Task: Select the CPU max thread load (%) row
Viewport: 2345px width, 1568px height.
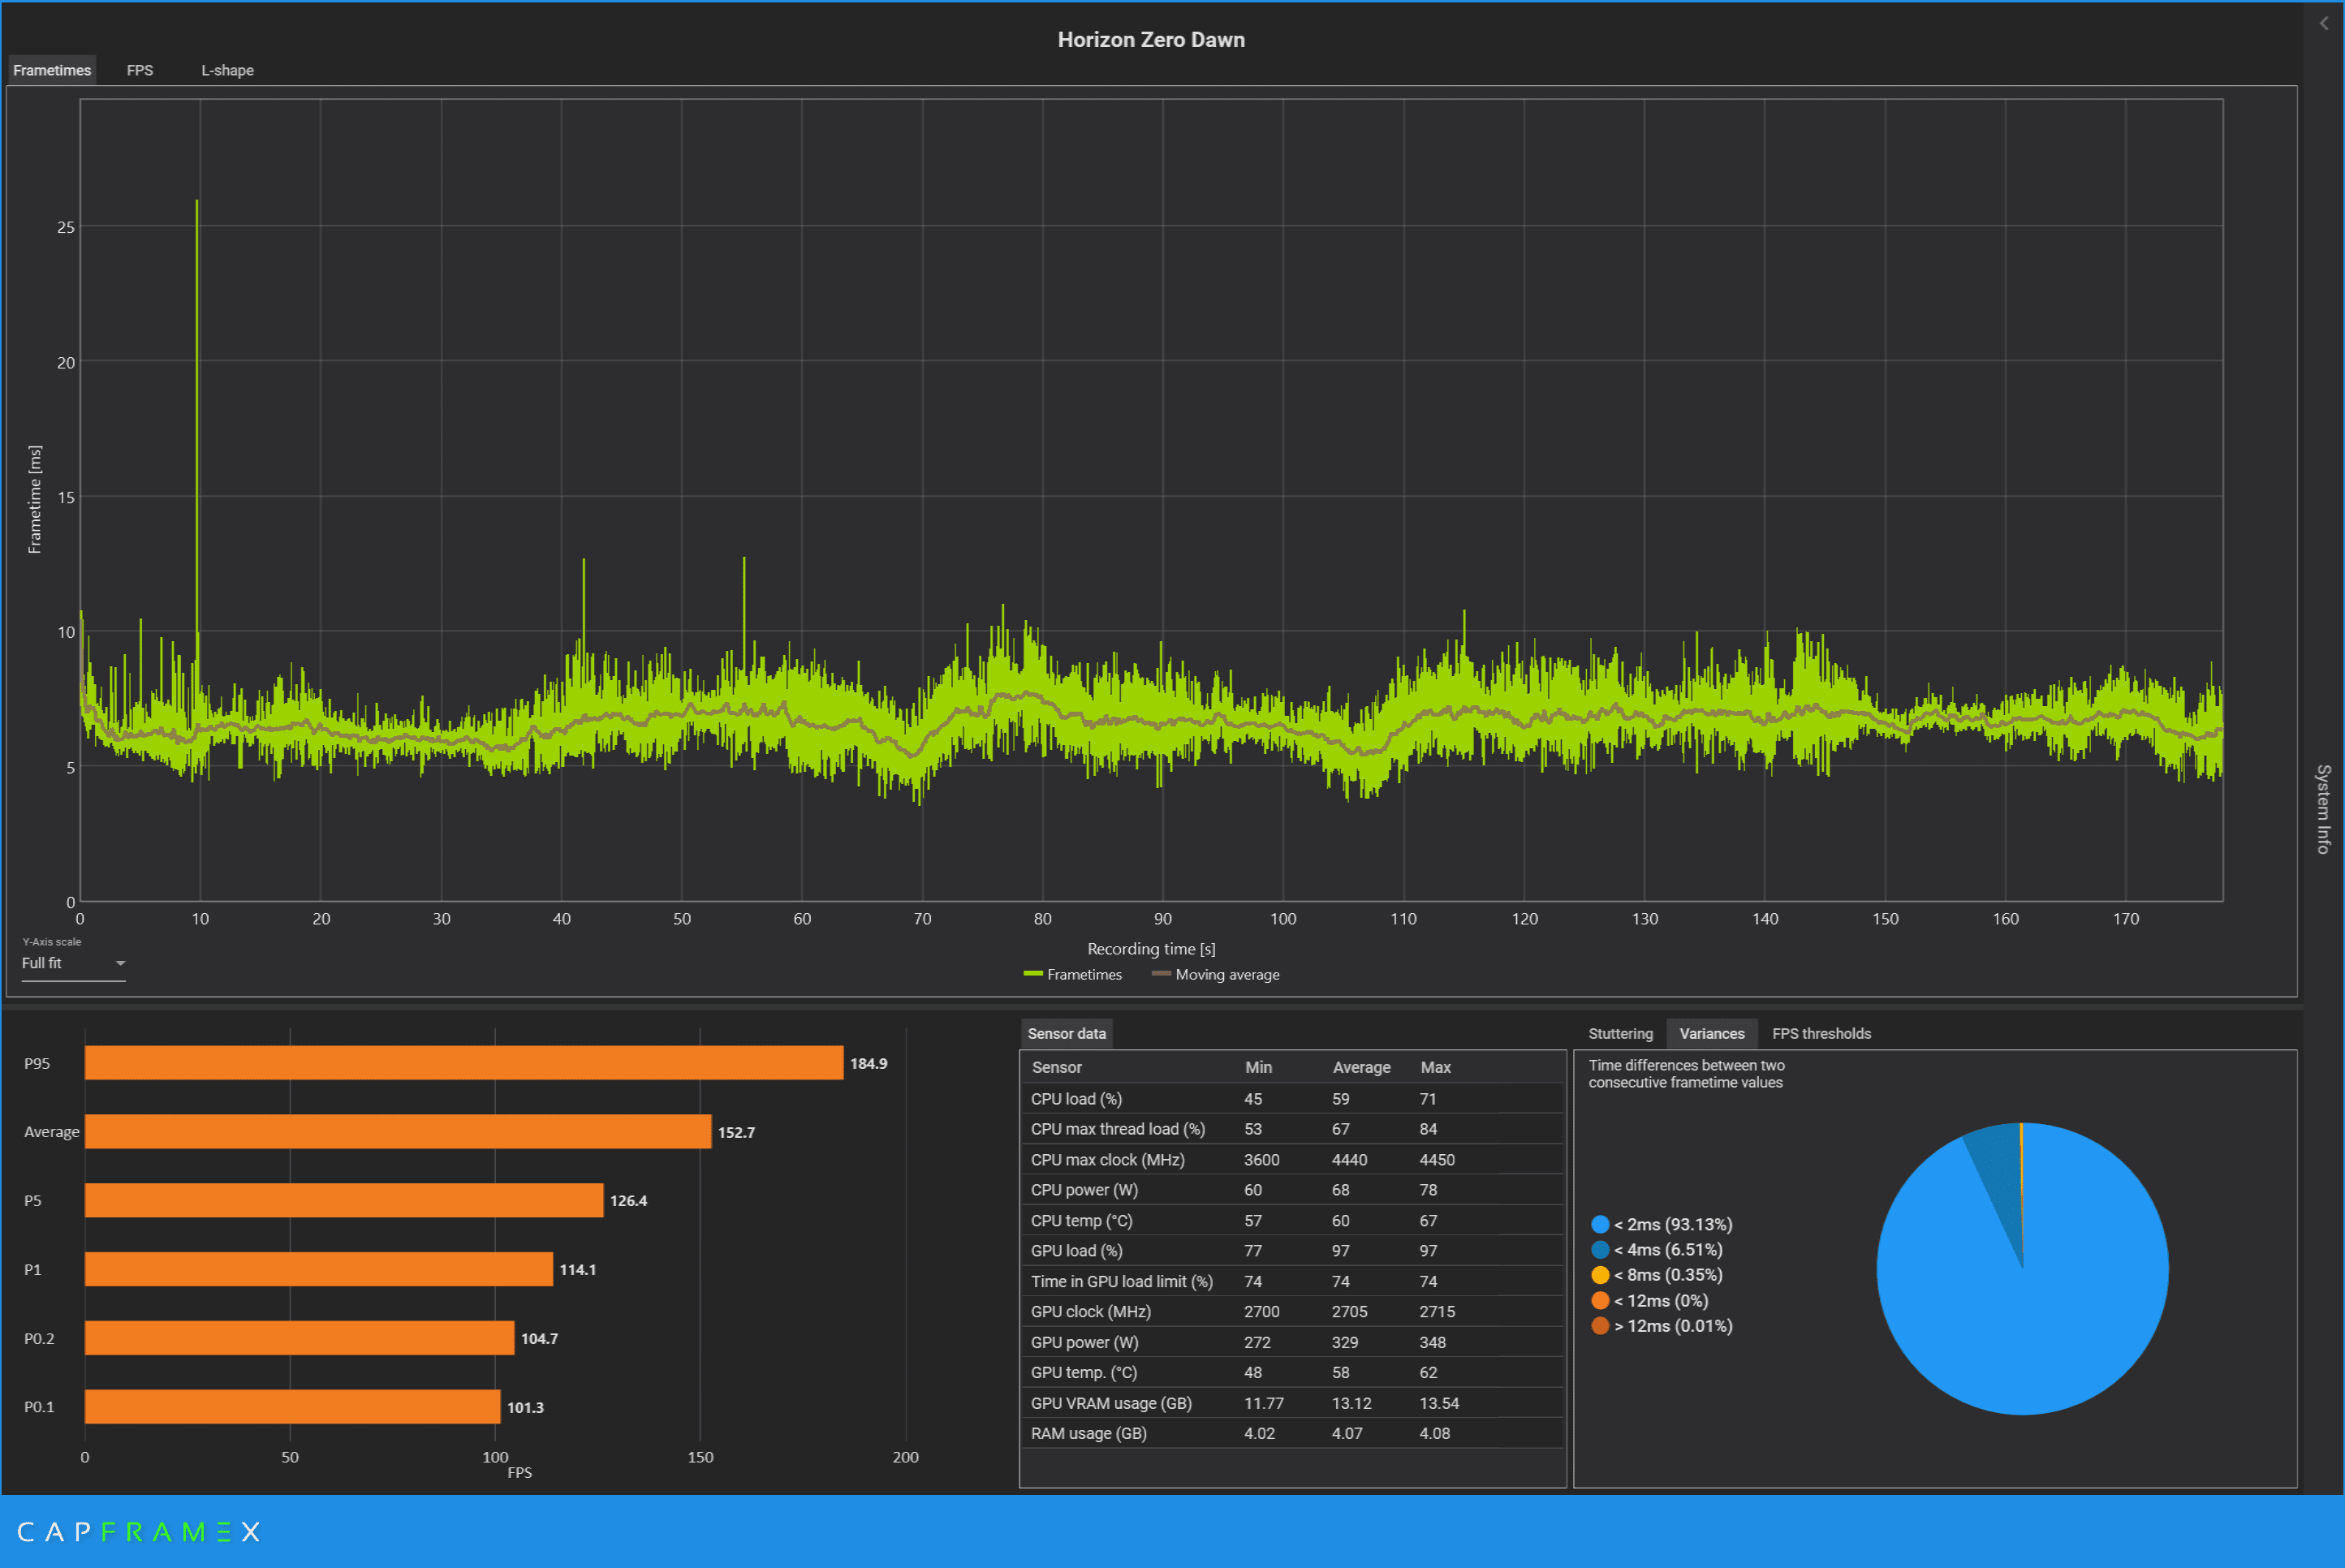Action: pos(1292,1128)
